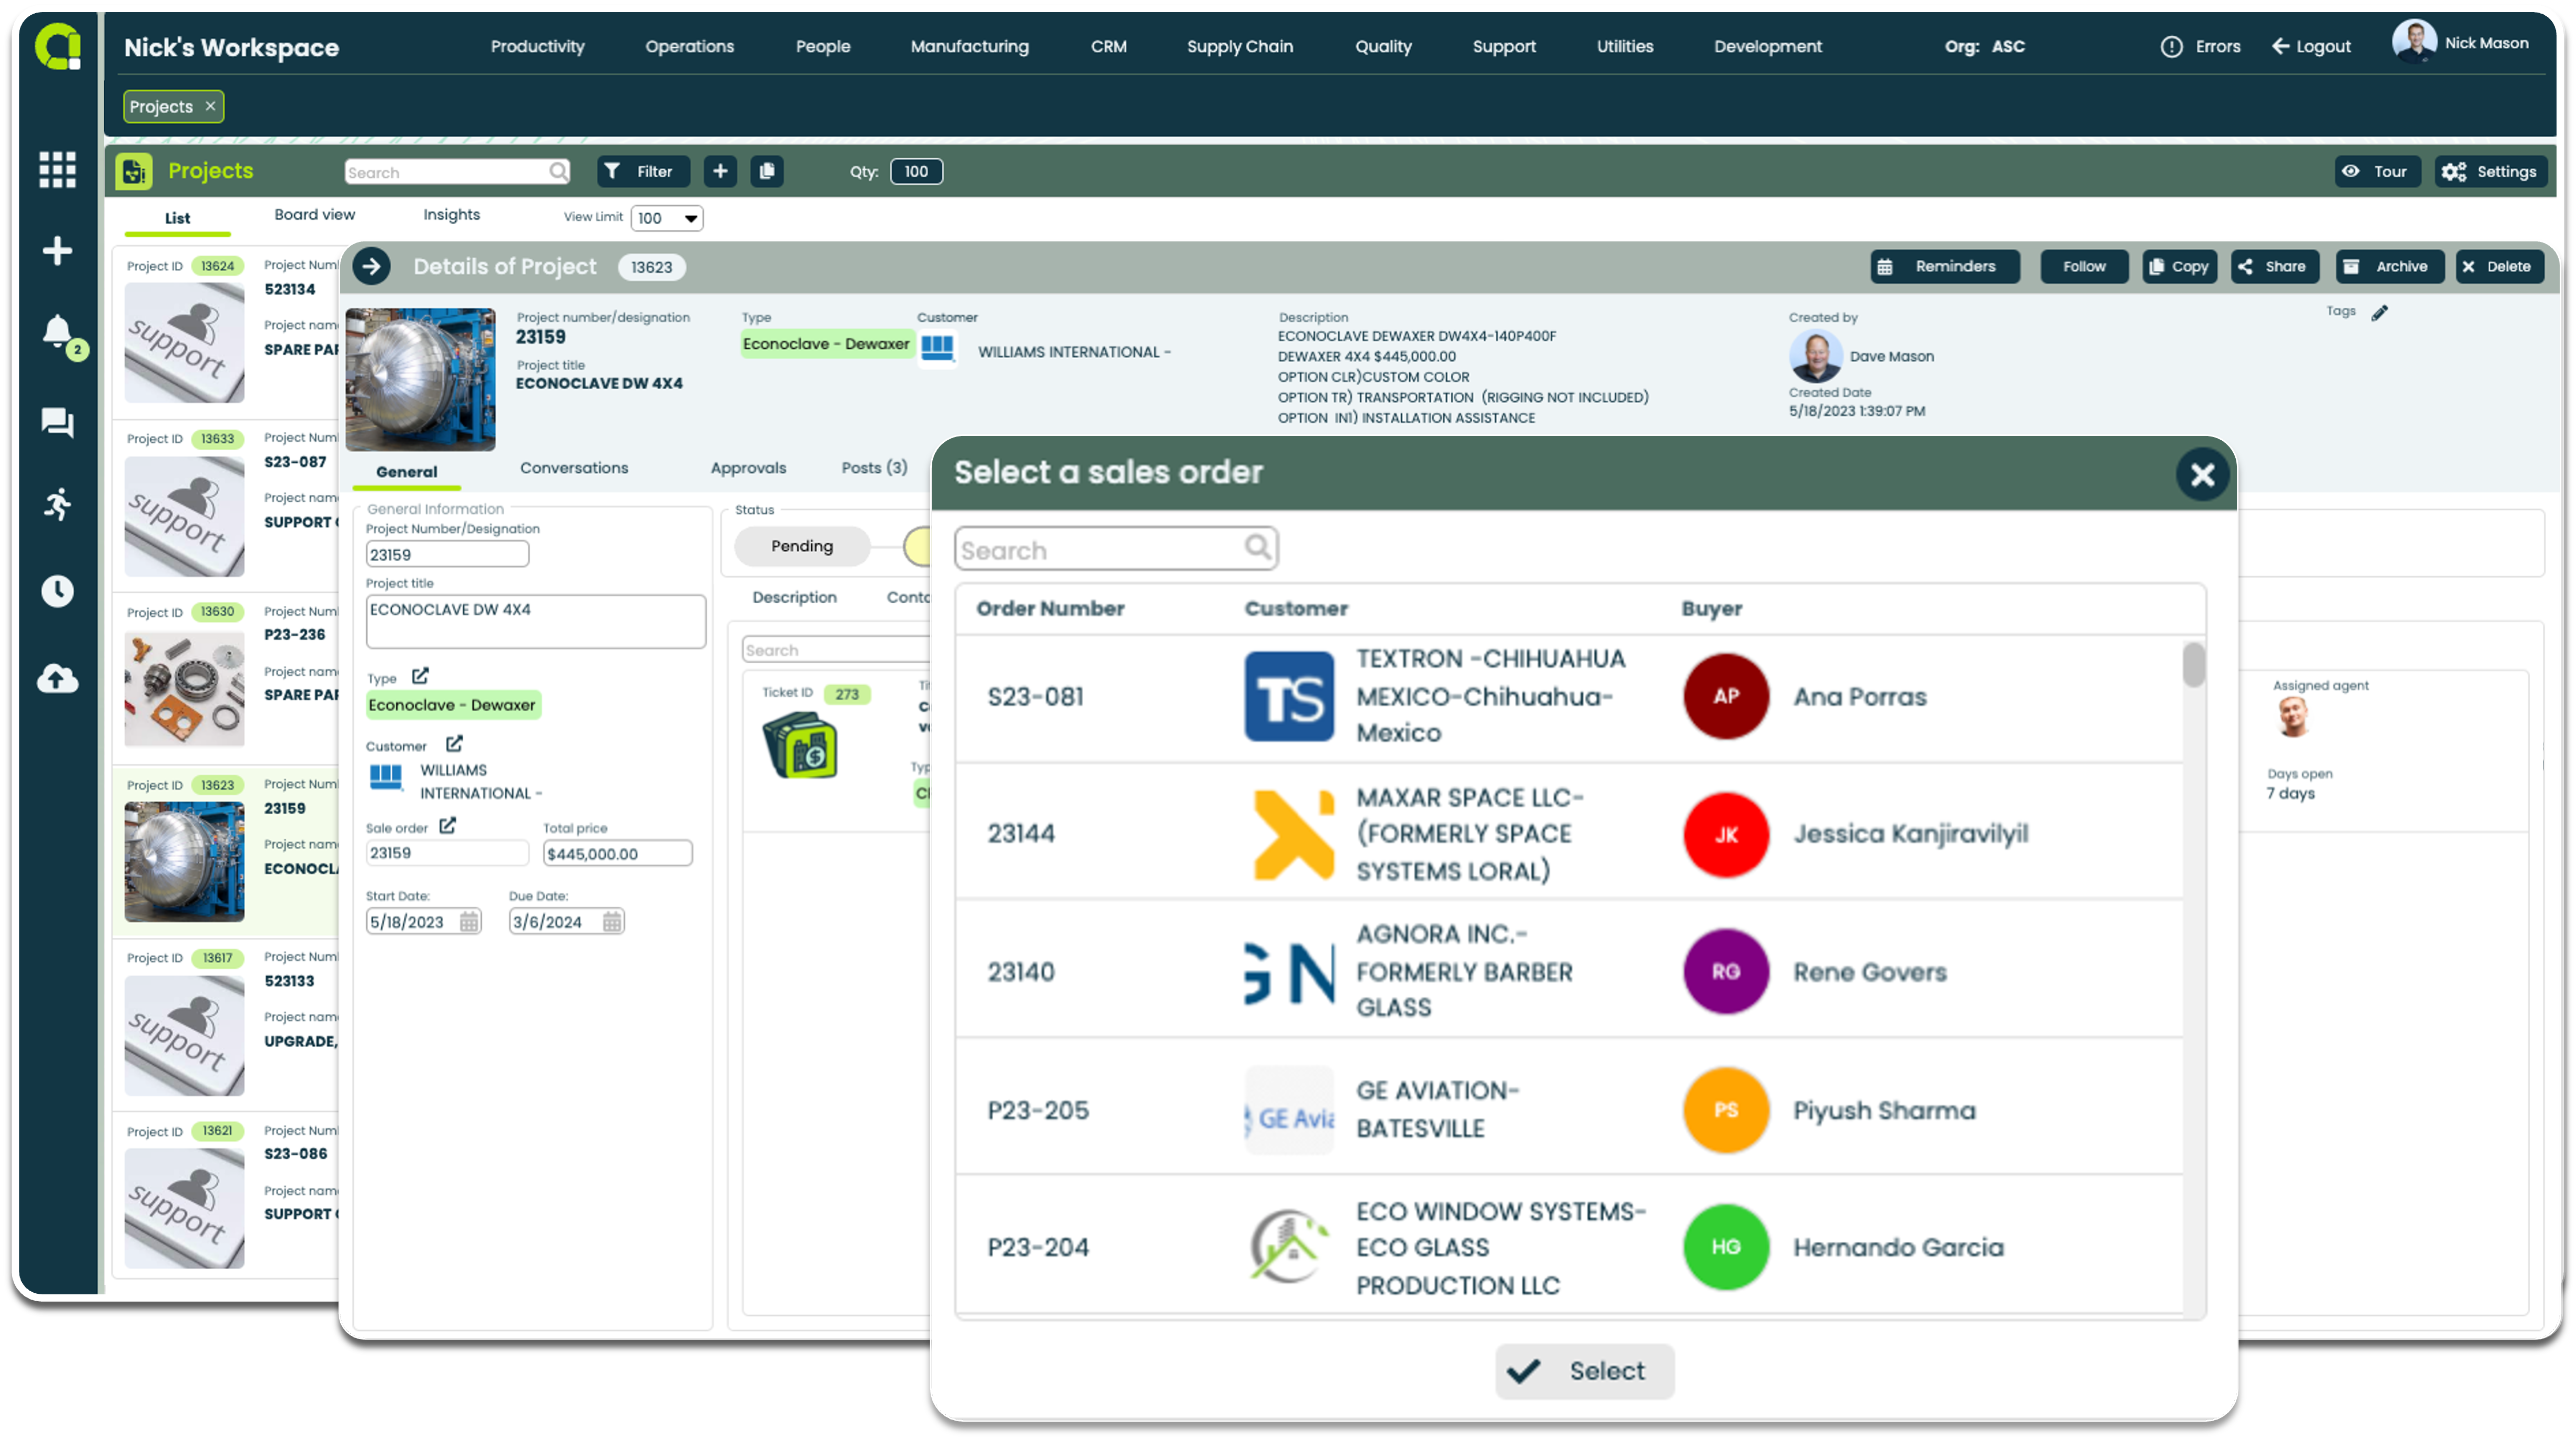Click the Archive button
Image resolution: width=2576 pixels, height=1439 pixels.
(x=2389, y=266)
